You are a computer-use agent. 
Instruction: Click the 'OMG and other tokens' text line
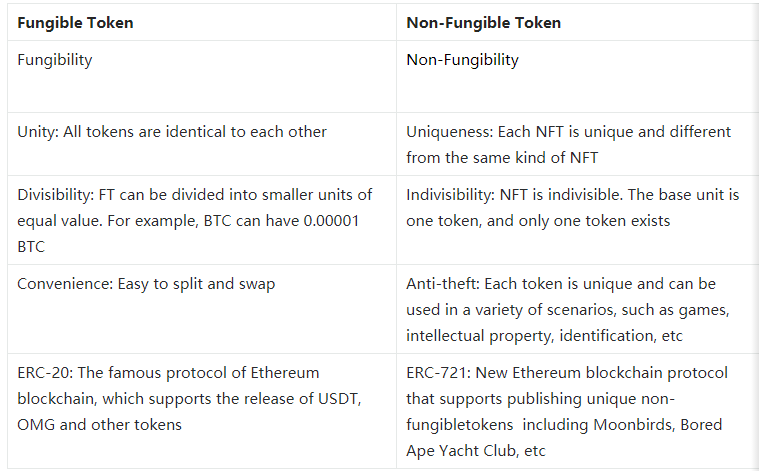coord(99,425)
